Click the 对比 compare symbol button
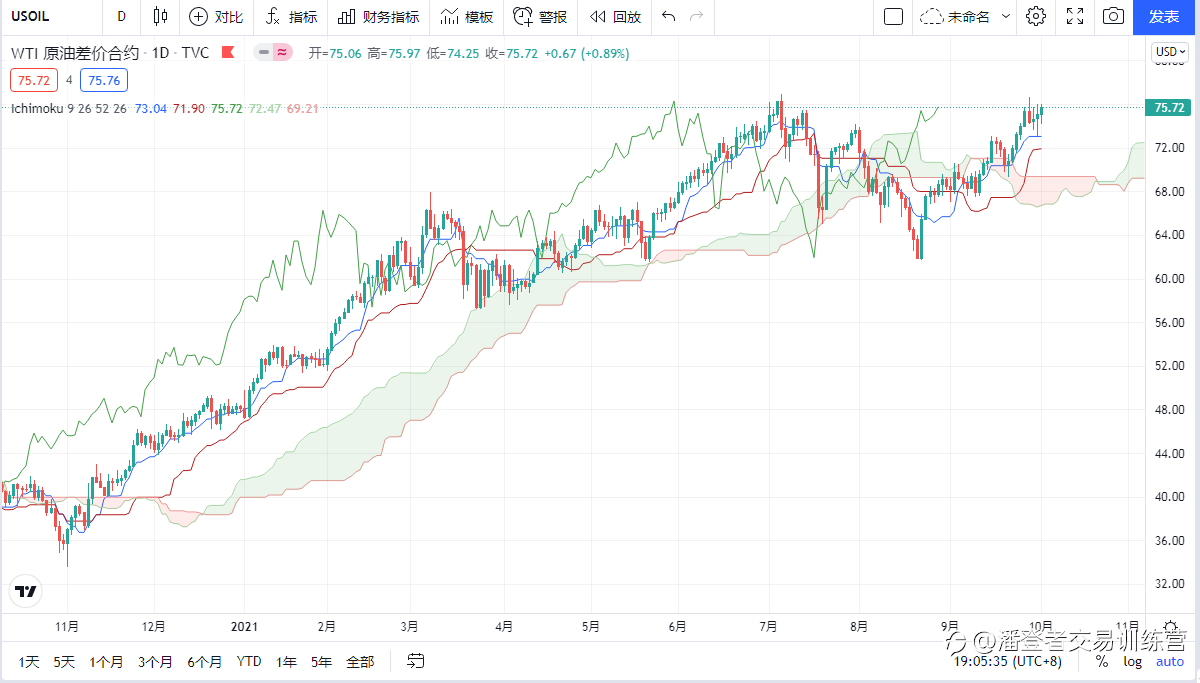This screenshot has height=683, width=1200. point(216,16)
